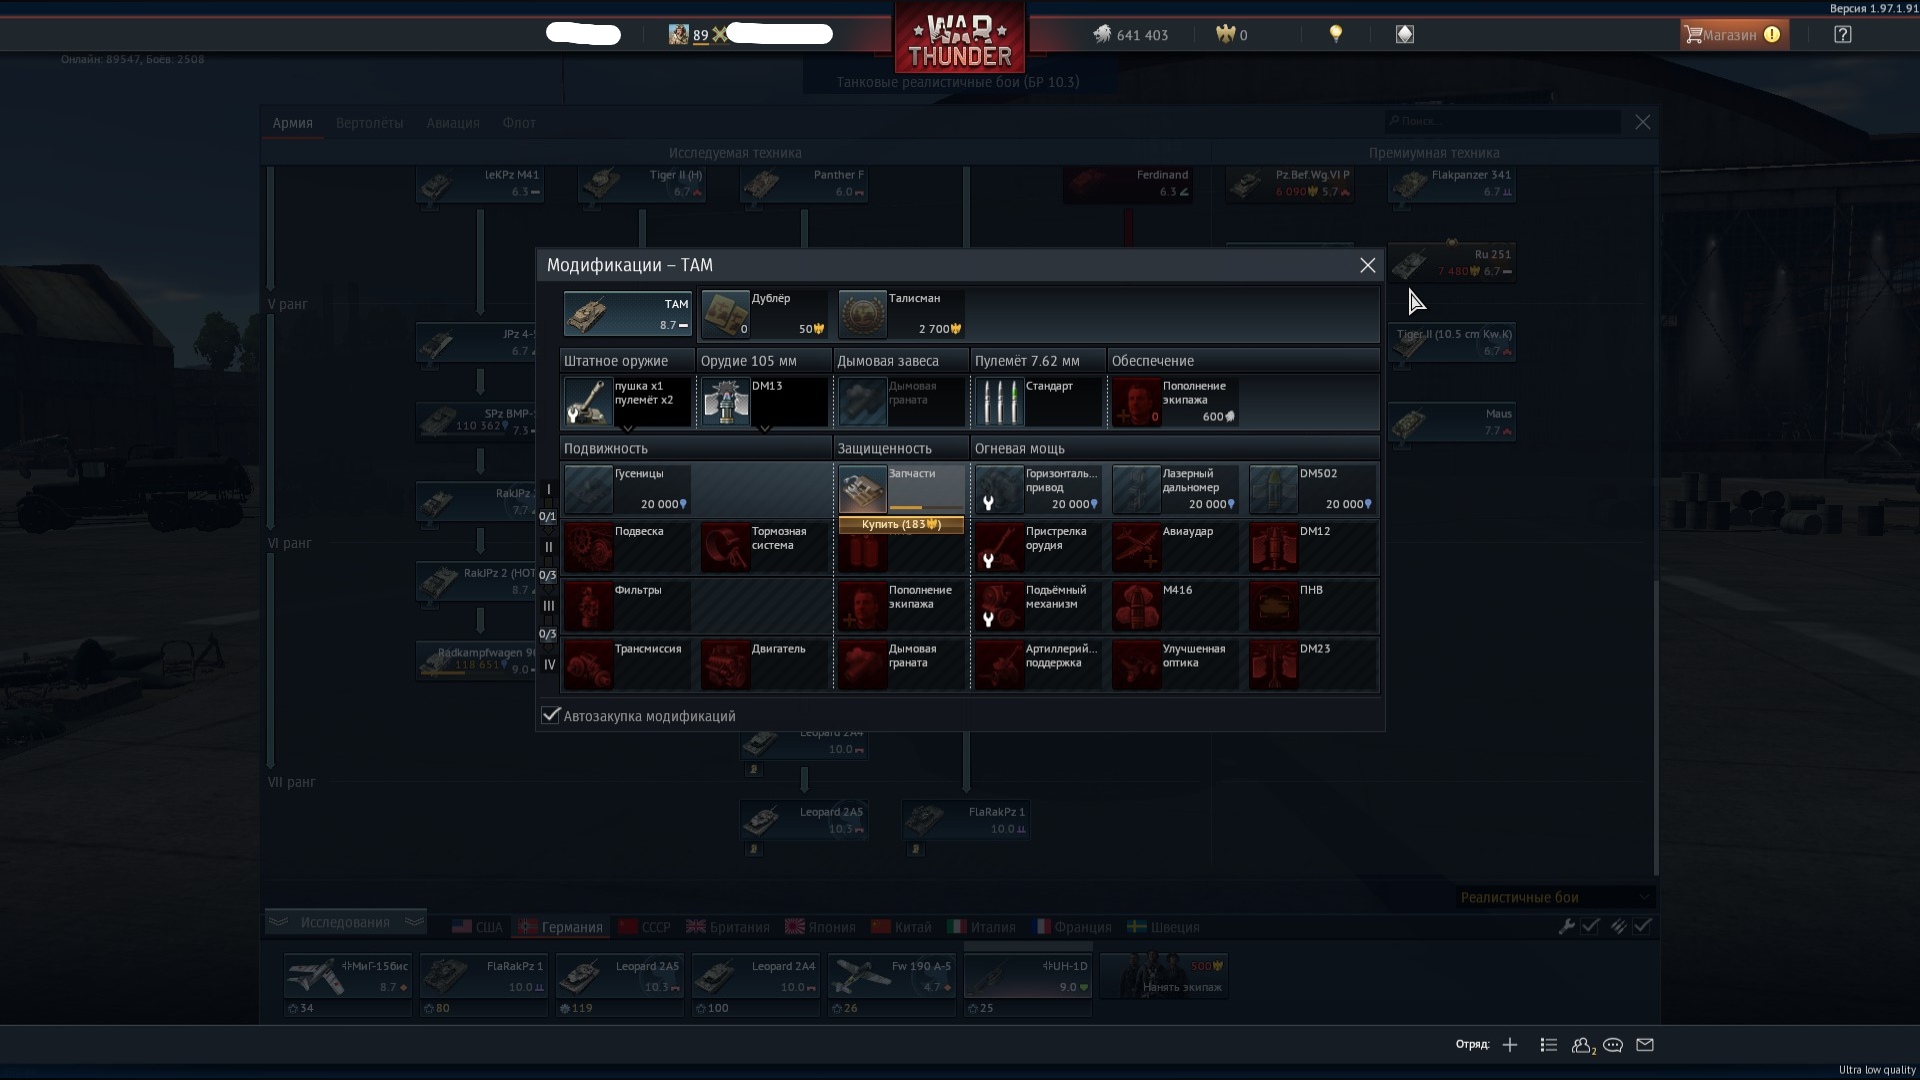Toggle the auto-refill ammo checkbox beside the bullets
Image resolution: width=1920 pixels, height=1080 pixels.
1643,926
